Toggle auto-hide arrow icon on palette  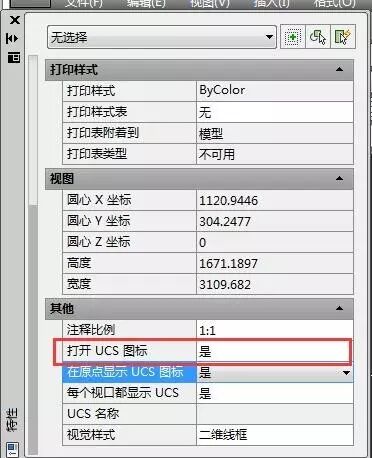tap(12, 39)
